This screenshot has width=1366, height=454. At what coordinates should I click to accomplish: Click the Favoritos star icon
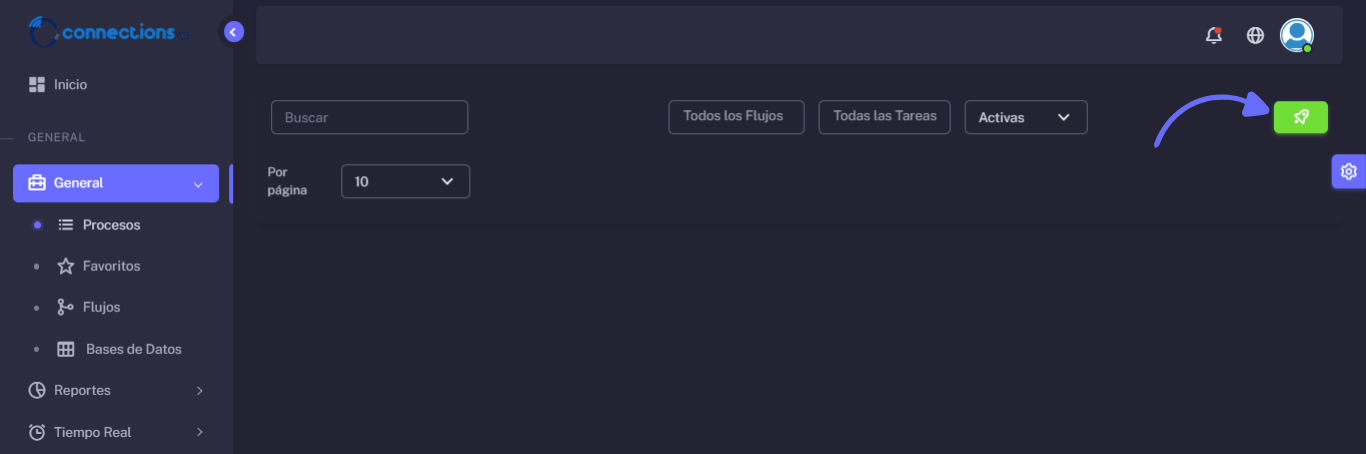(66, 266)
